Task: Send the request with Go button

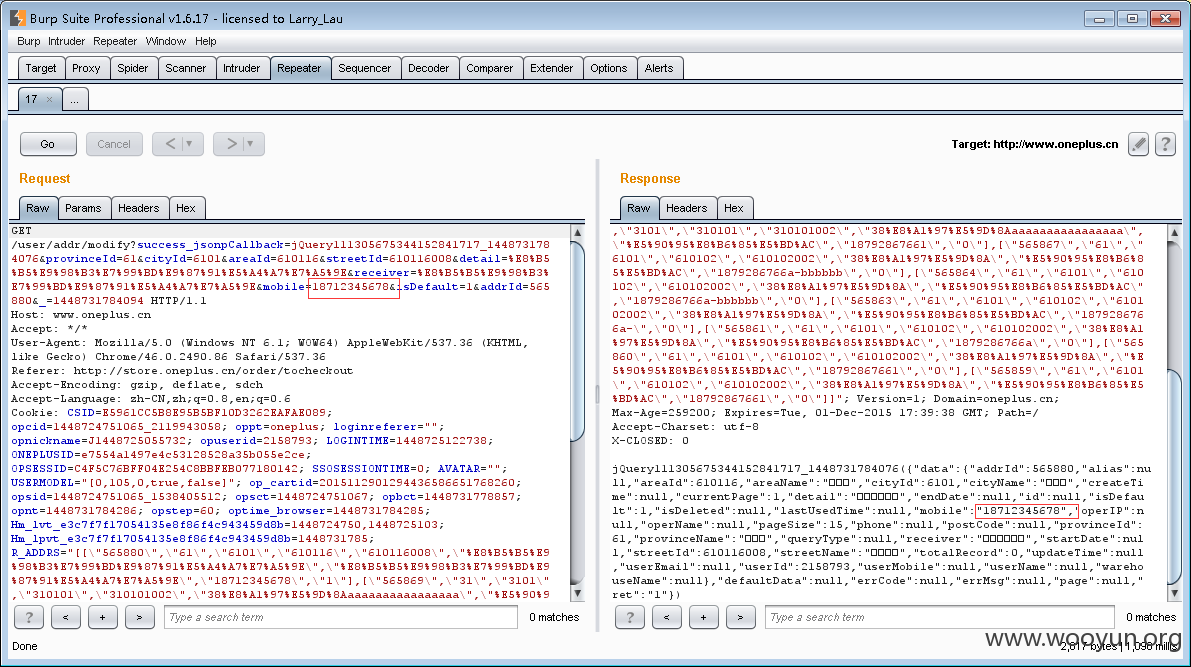Action: pyautogui.click(x=48, y=144)
